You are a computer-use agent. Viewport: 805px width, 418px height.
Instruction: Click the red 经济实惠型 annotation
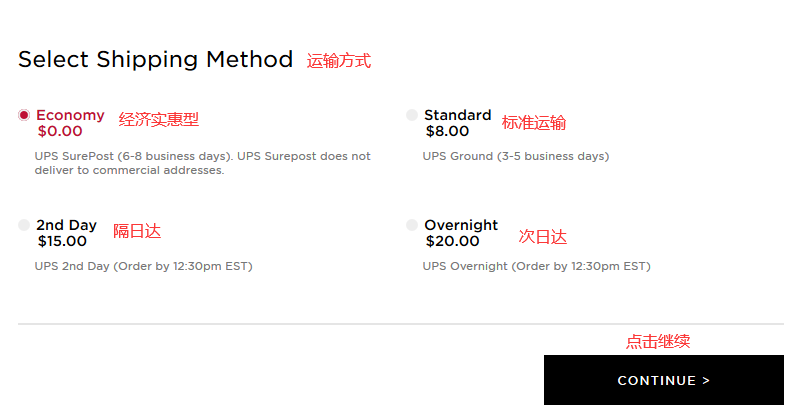point(159,119)
